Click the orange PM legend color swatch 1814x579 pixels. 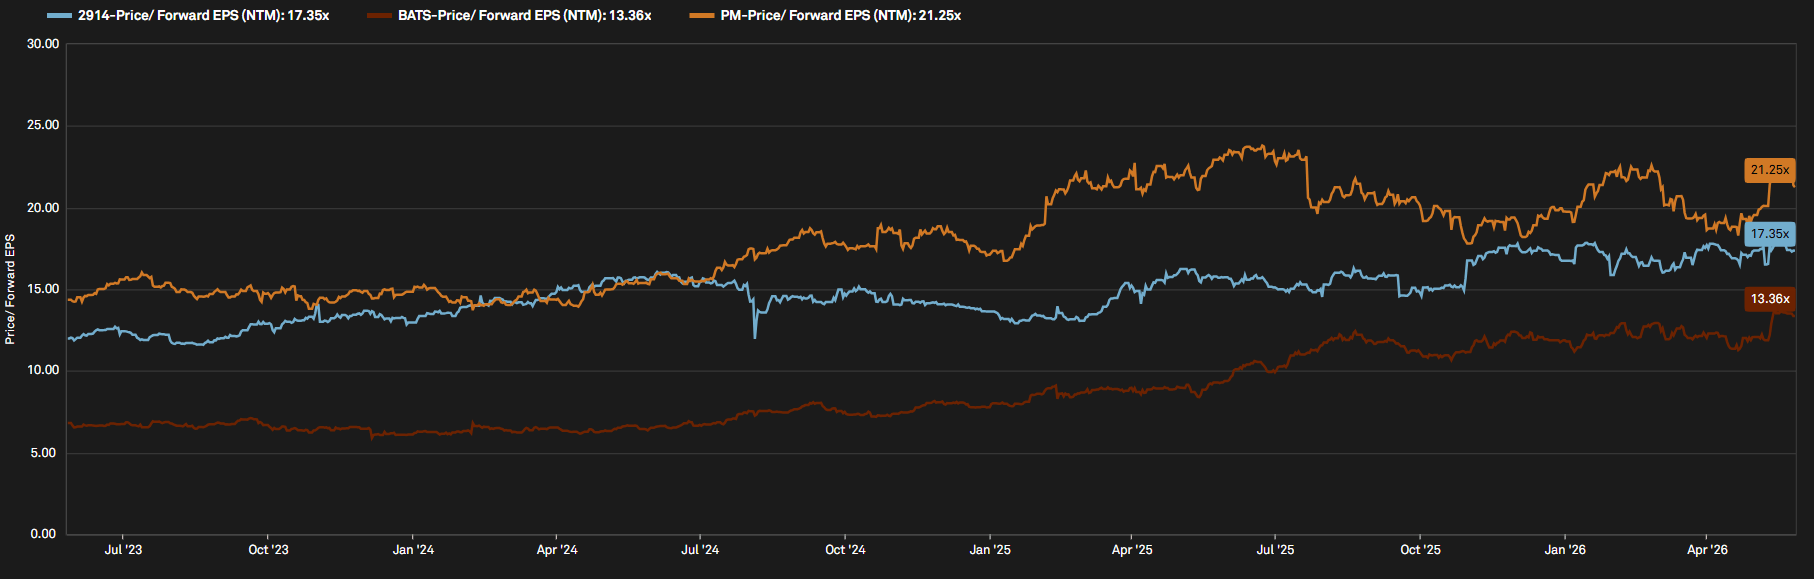[703, 16]
